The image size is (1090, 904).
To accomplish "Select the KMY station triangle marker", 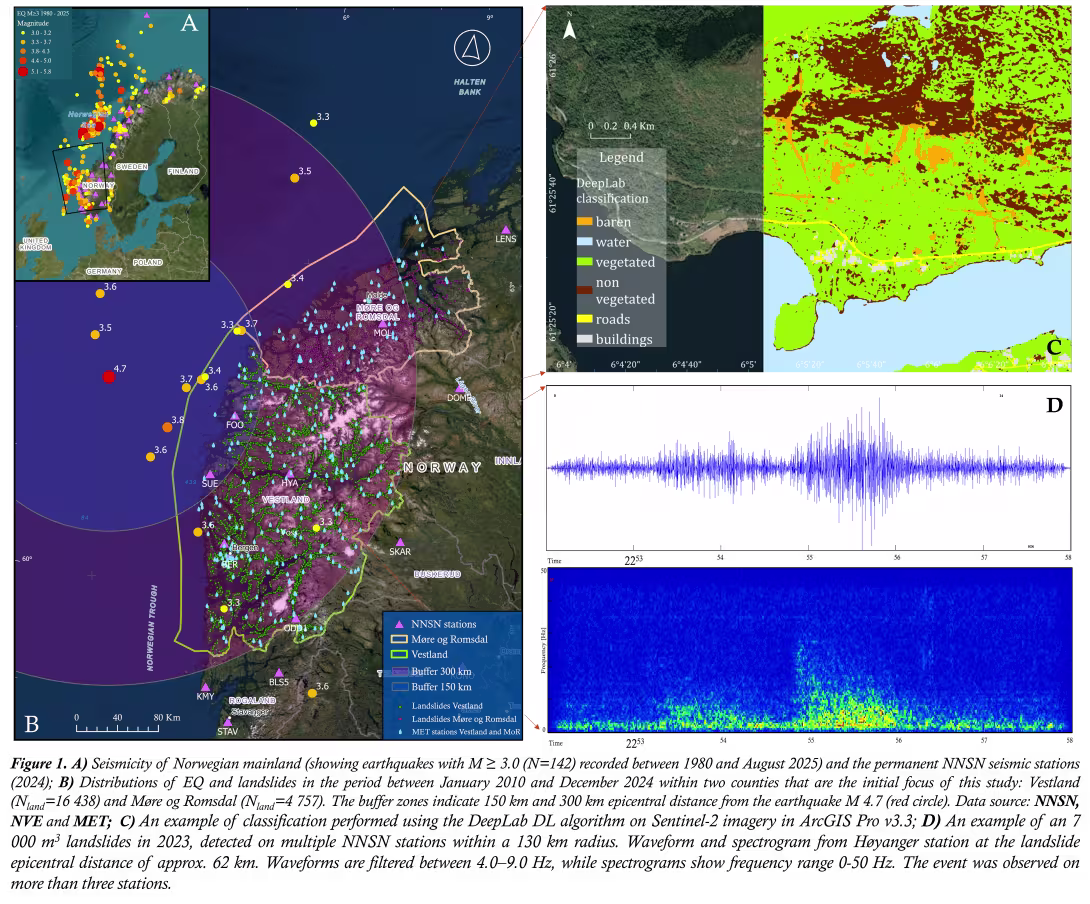I will click(x=206, y=687).
